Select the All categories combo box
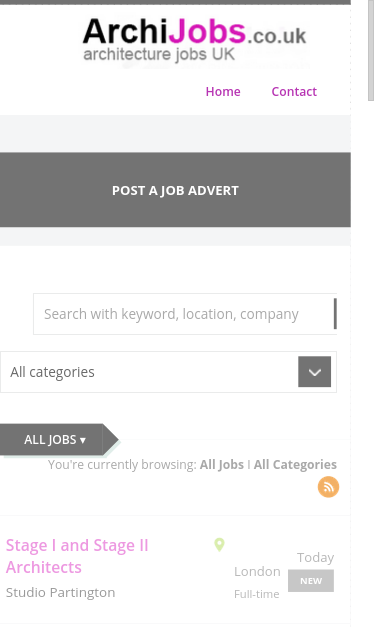The height and width of the screenshot is (627, 375). [168, 372]
